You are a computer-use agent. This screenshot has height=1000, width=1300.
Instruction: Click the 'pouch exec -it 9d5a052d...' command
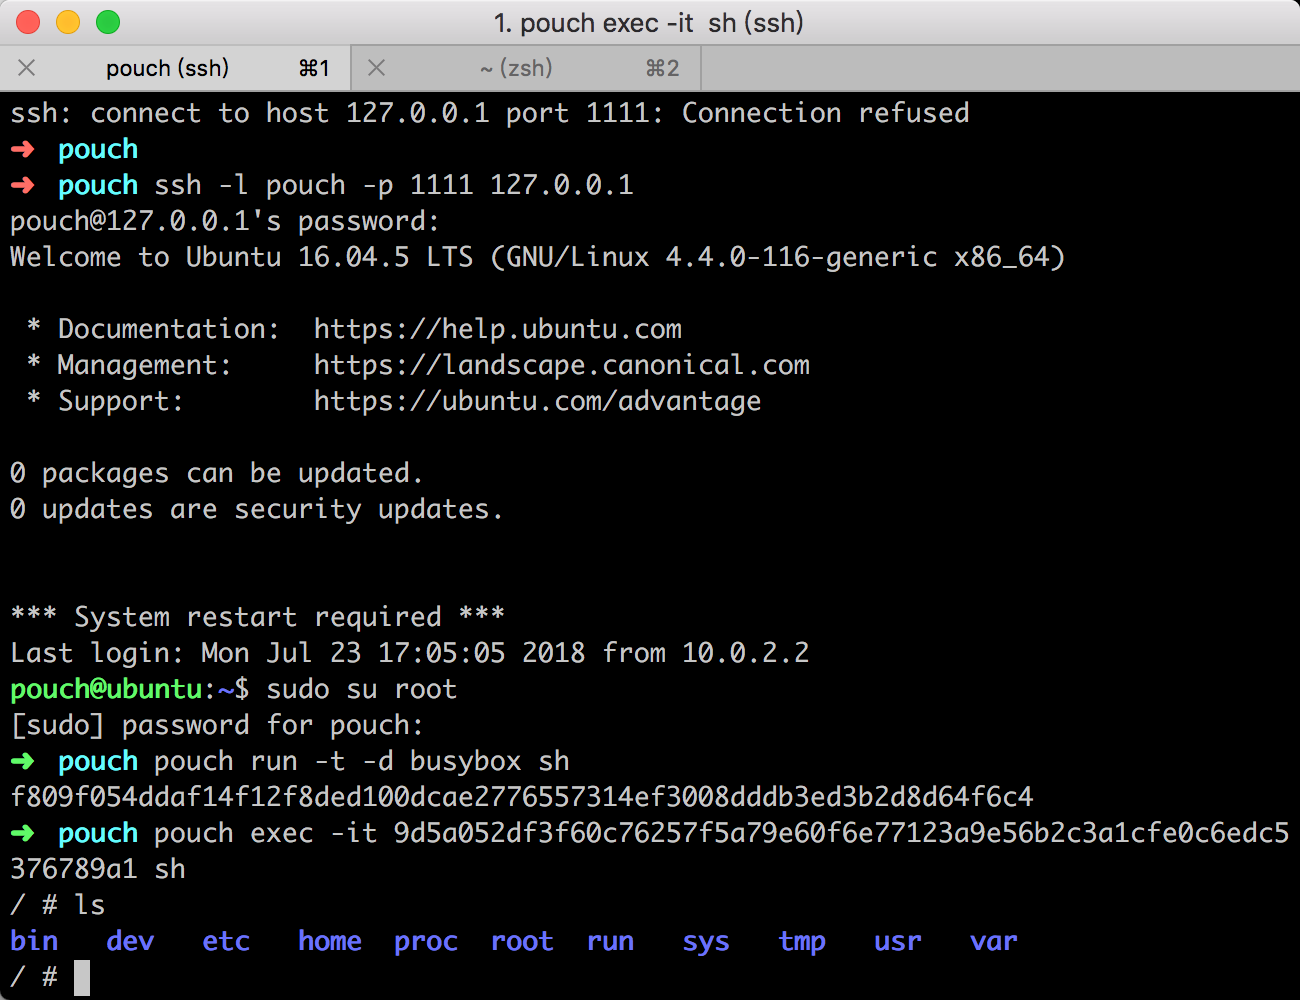(x=650, y=851)
